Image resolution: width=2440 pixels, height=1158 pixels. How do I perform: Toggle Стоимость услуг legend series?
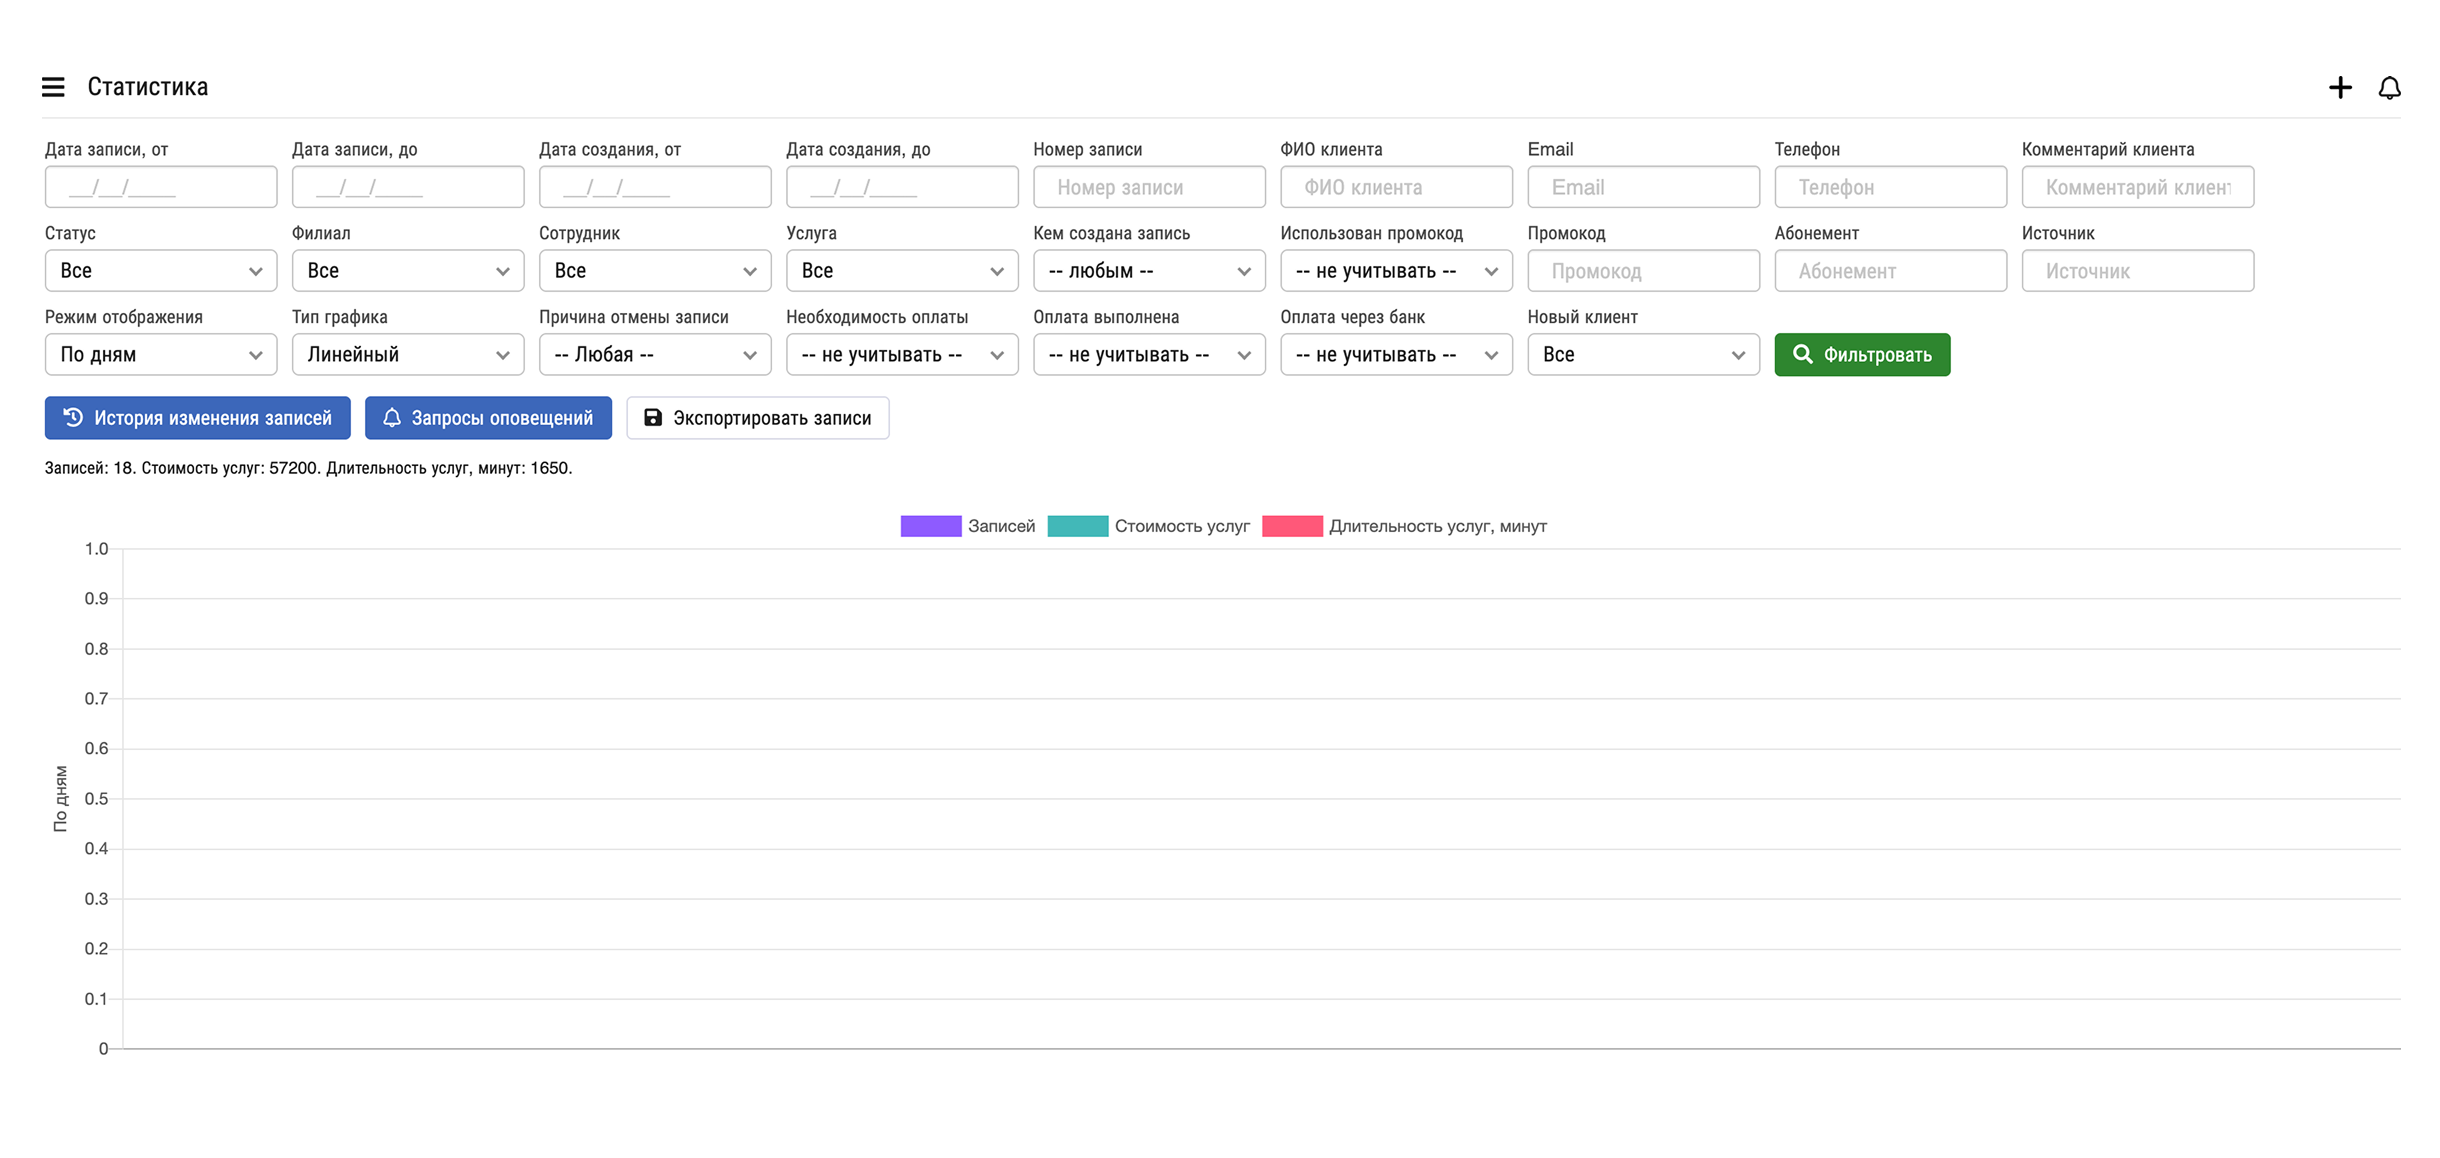[x=1148, y=526]
